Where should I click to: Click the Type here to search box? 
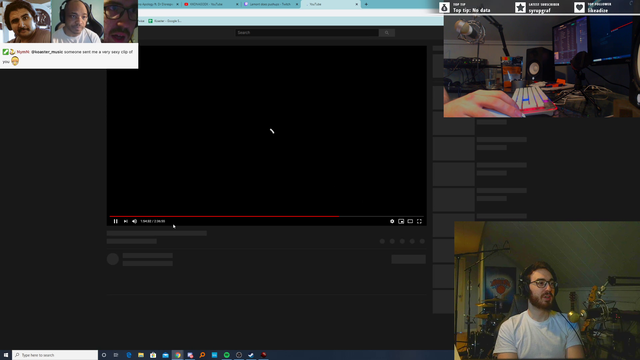(55, 355)
